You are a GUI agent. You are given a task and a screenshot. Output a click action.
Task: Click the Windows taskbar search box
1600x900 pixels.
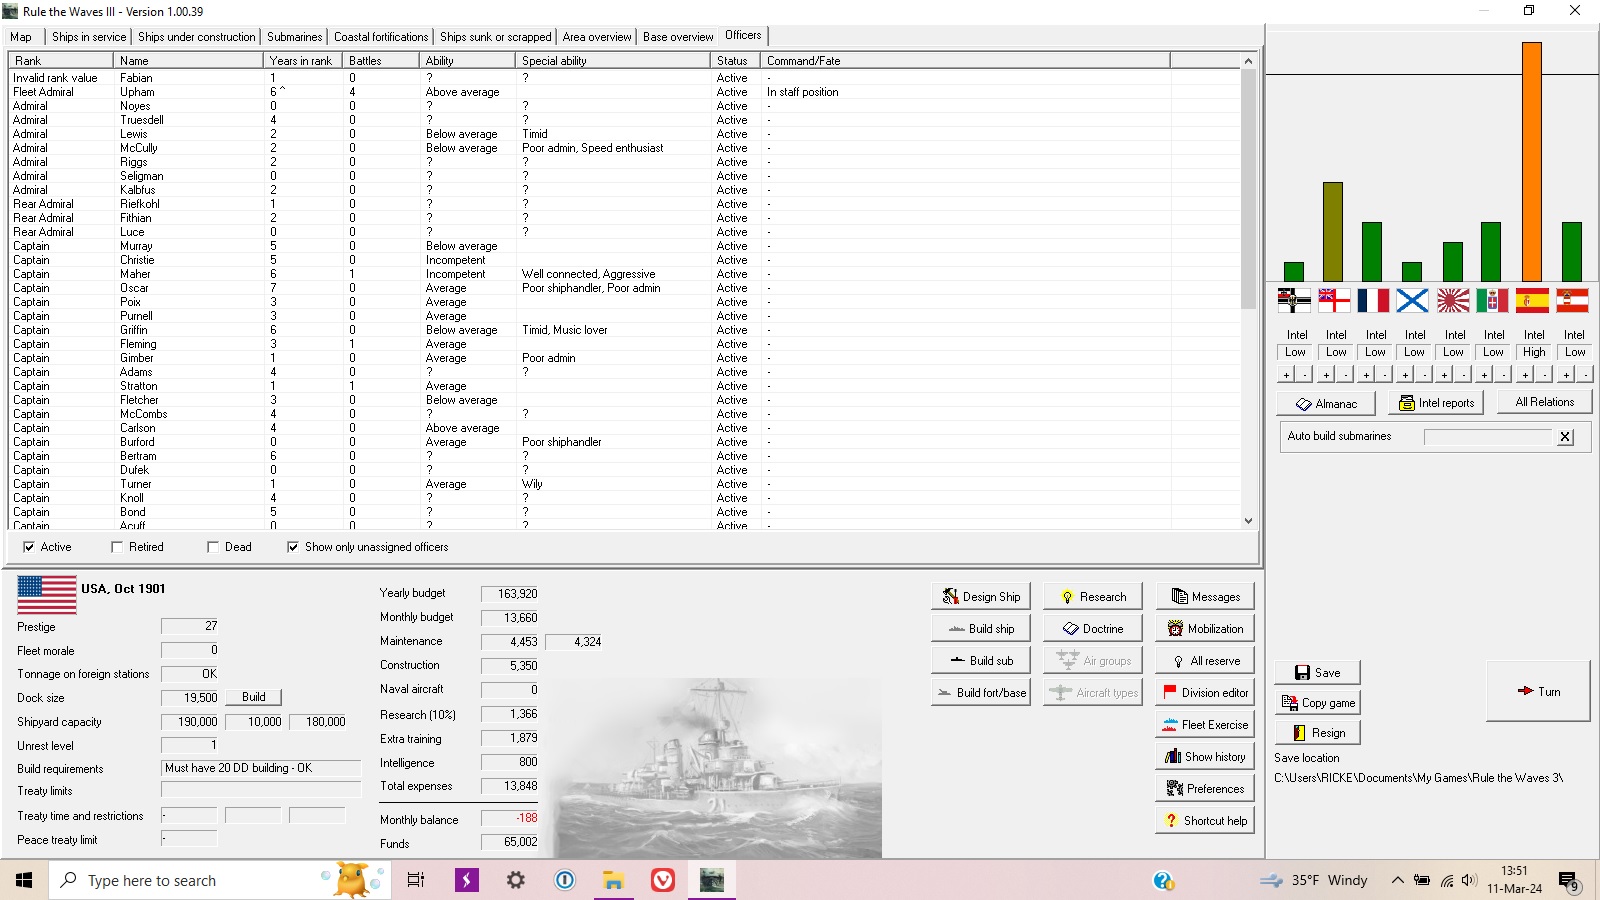(x=218, y=880)
